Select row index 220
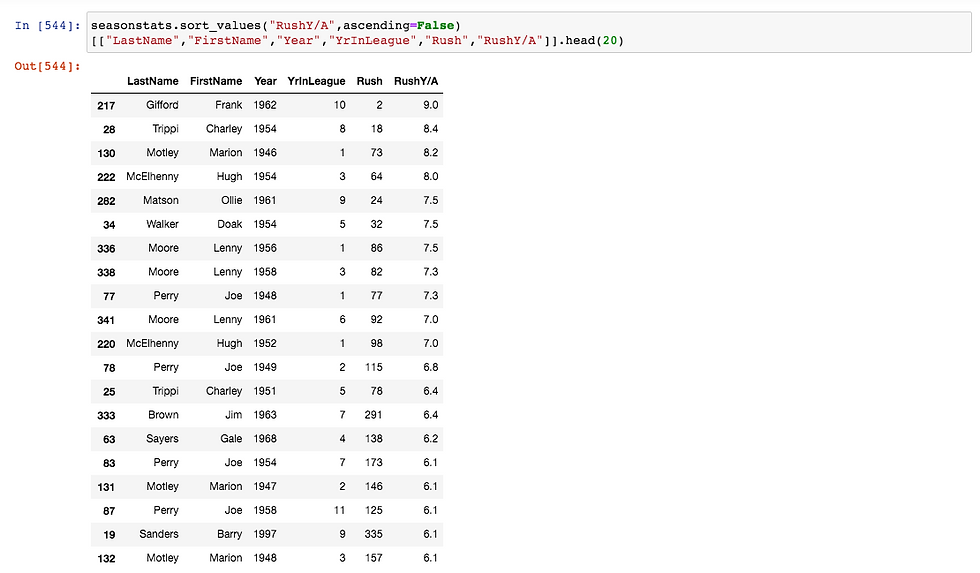This screenshot has height=573, width=980. point(106,344)
